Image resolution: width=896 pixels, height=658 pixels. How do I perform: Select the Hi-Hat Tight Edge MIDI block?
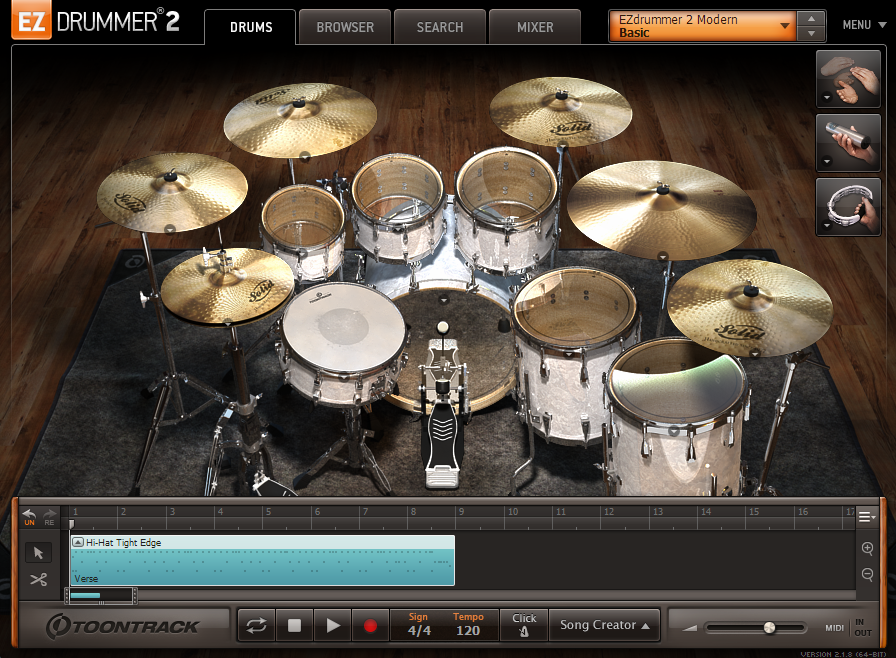(262, 560)
